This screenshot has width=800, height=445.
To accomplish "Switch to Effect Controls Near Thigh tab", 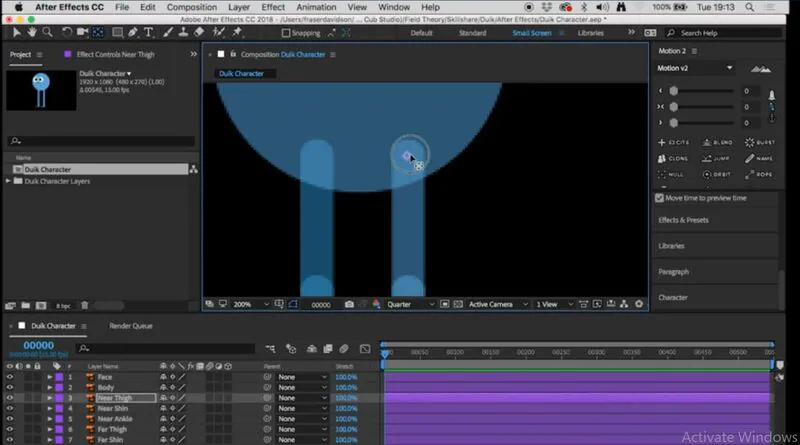I will tap(115, 54).
